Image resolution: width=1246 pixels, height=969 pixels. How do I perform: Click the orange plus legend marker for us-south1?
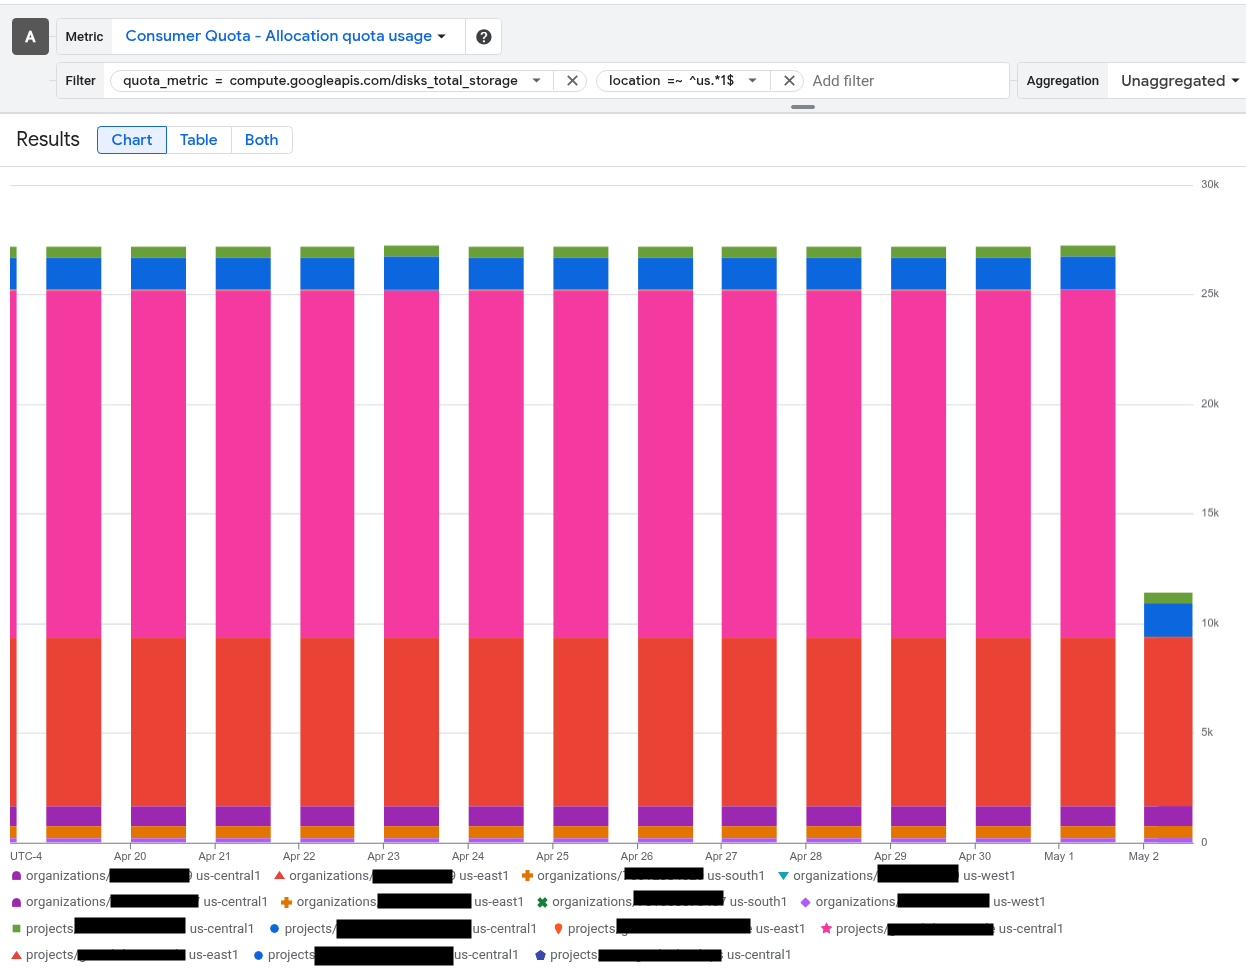point(527,875)
